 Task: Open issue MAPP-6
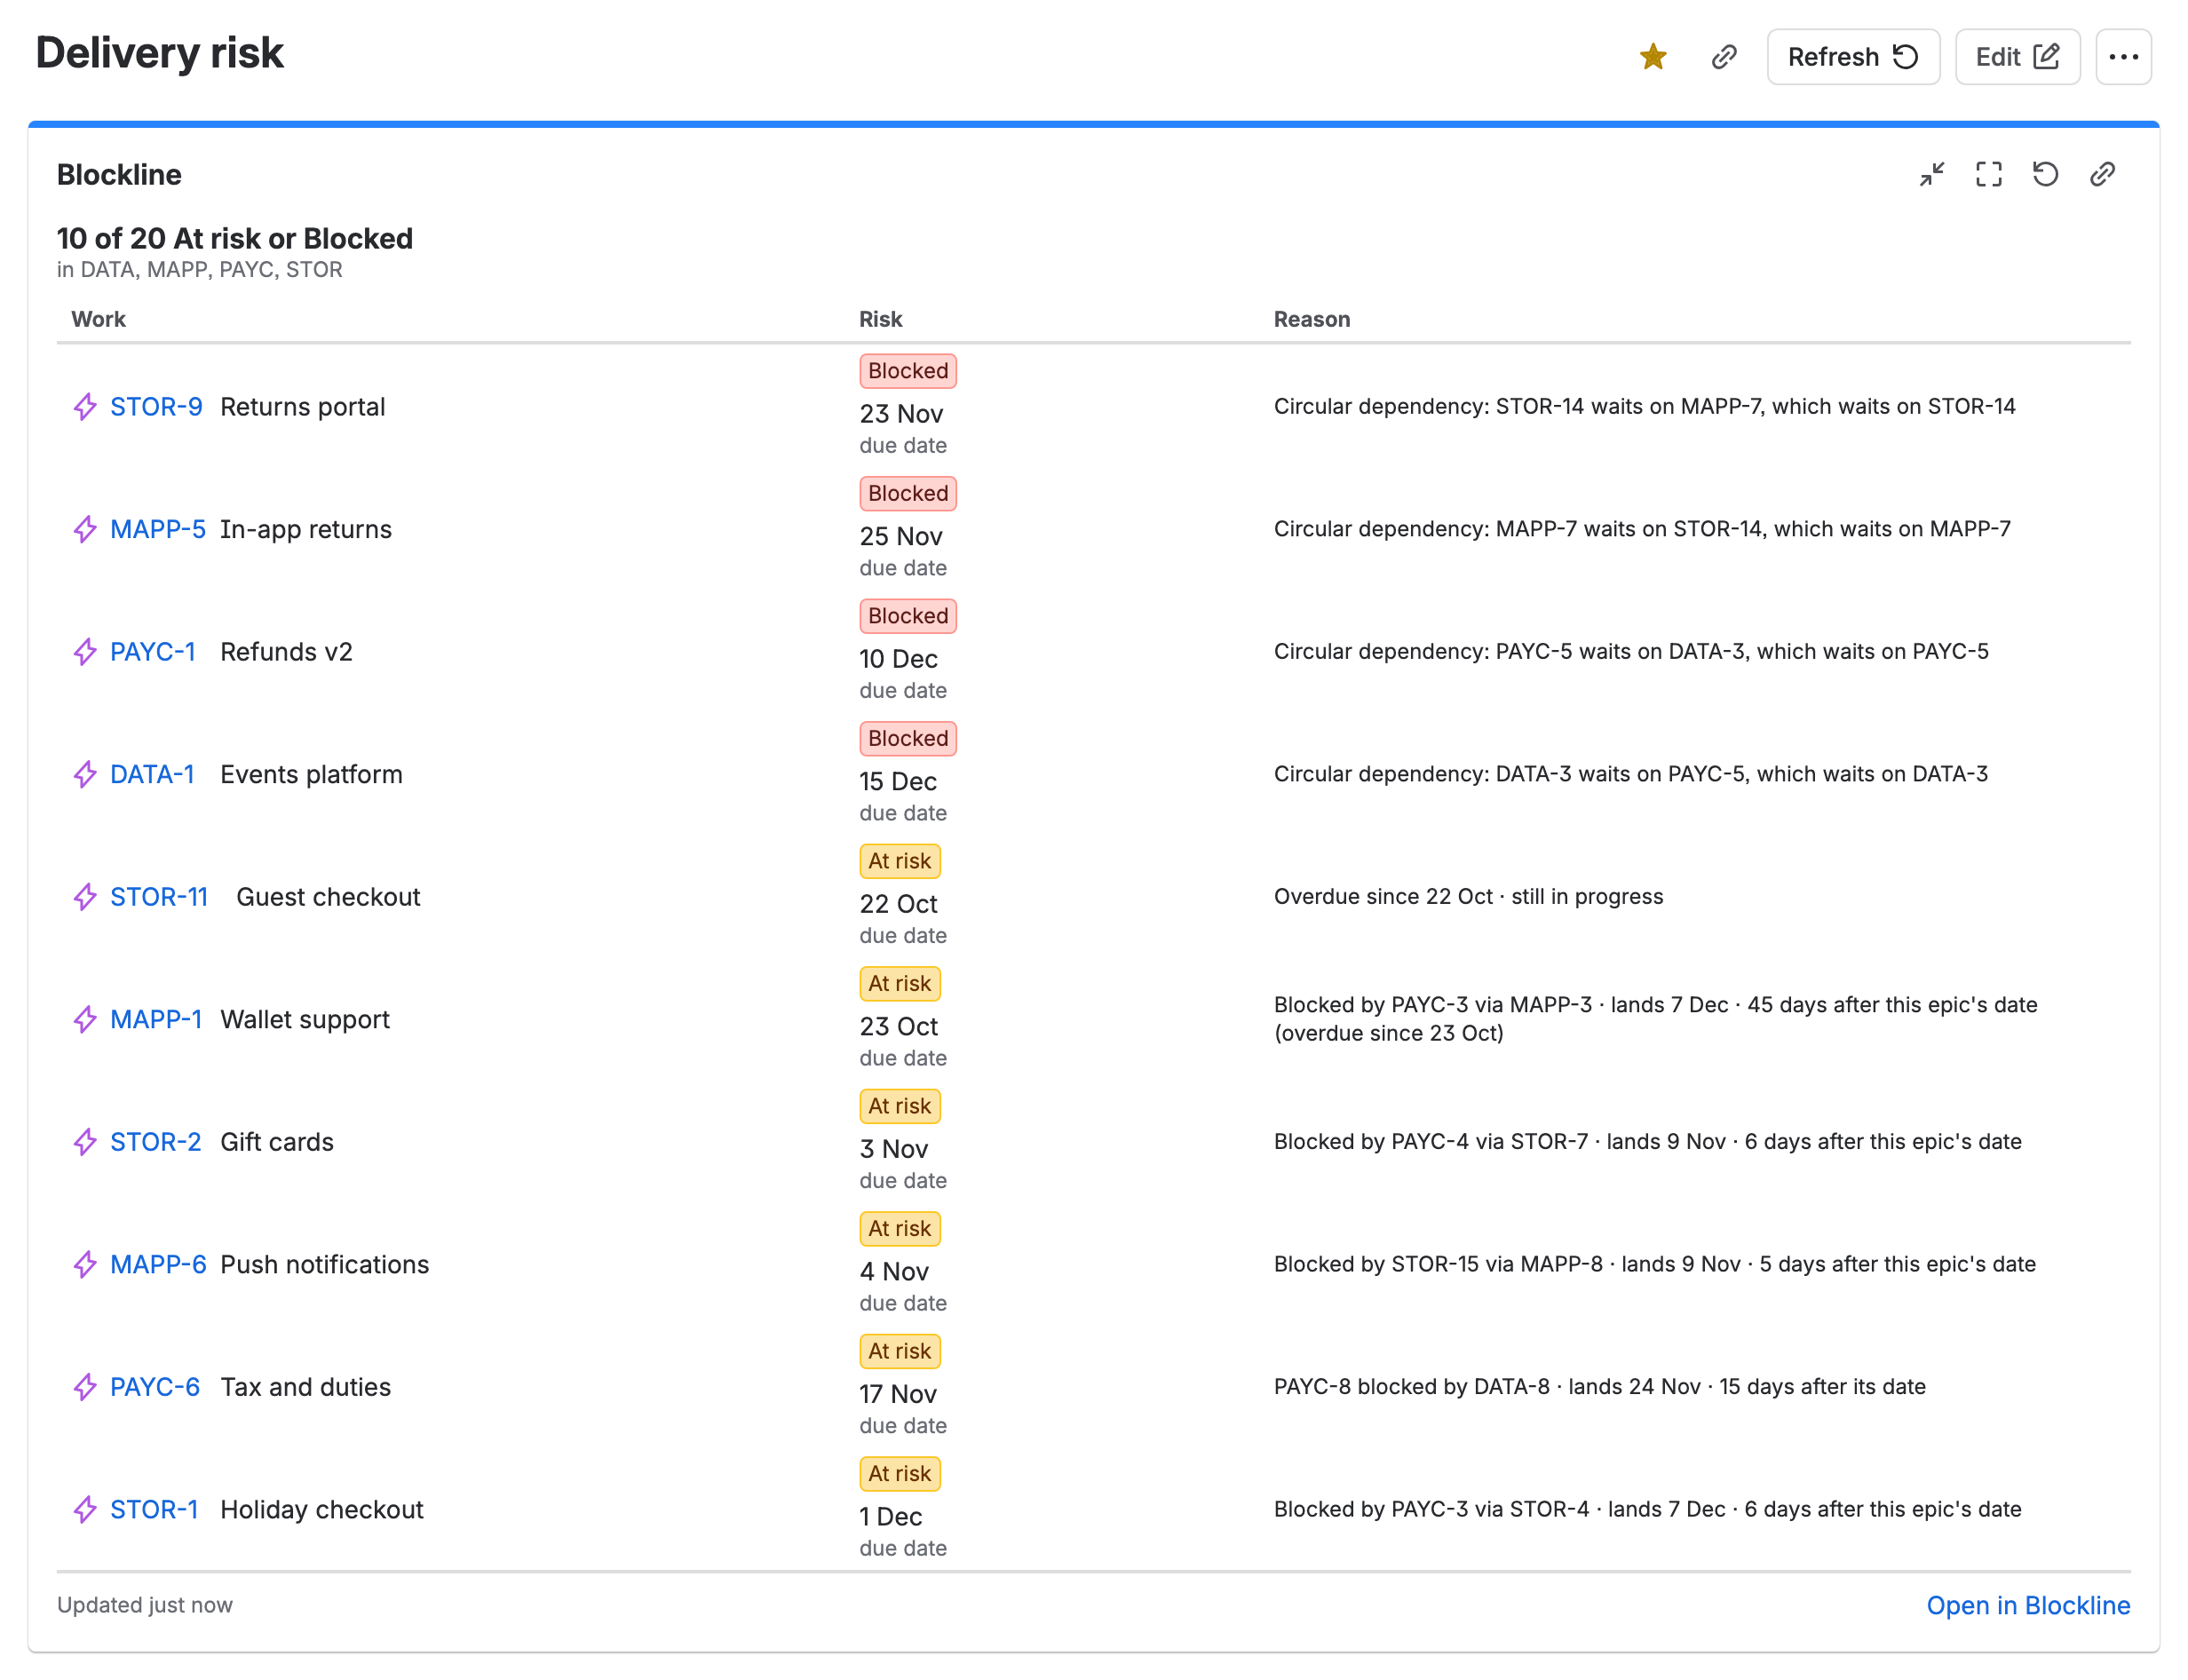click(x=158, y=1264)
